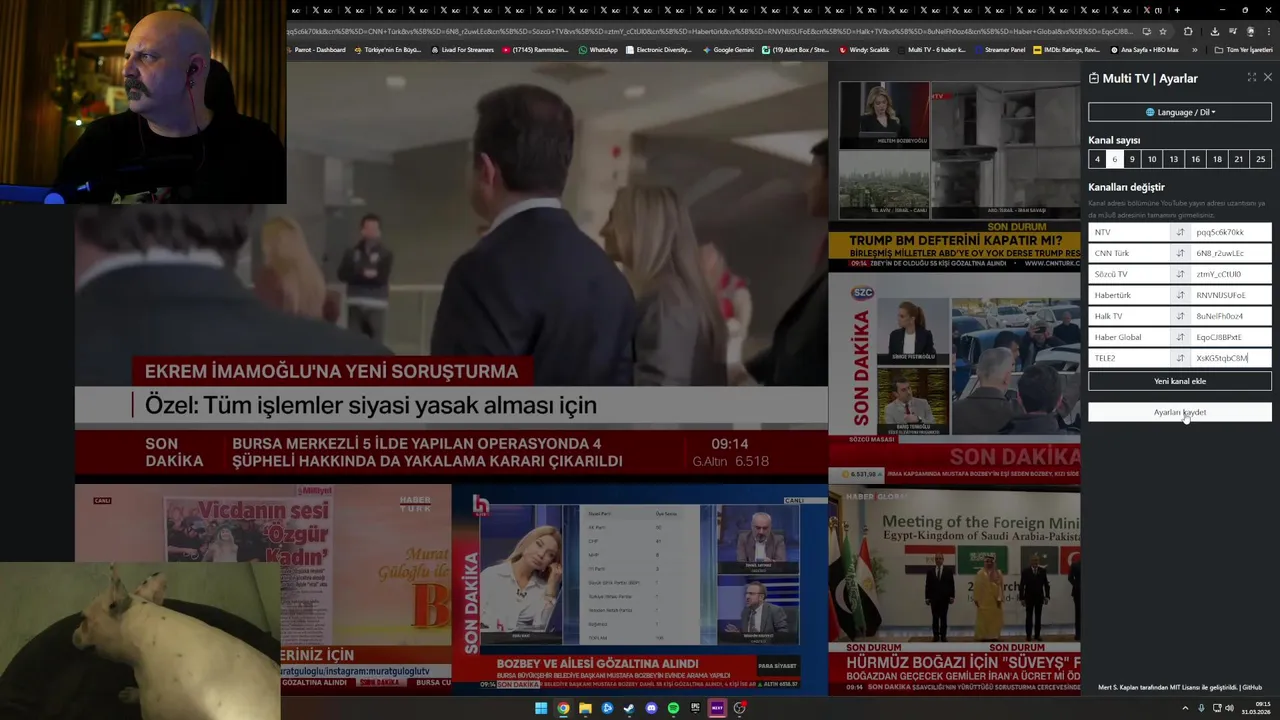This screenshot has width=1280, height=720.
Task: Click the reorder icon for CNN Türk row
Action: point(1180,253)
